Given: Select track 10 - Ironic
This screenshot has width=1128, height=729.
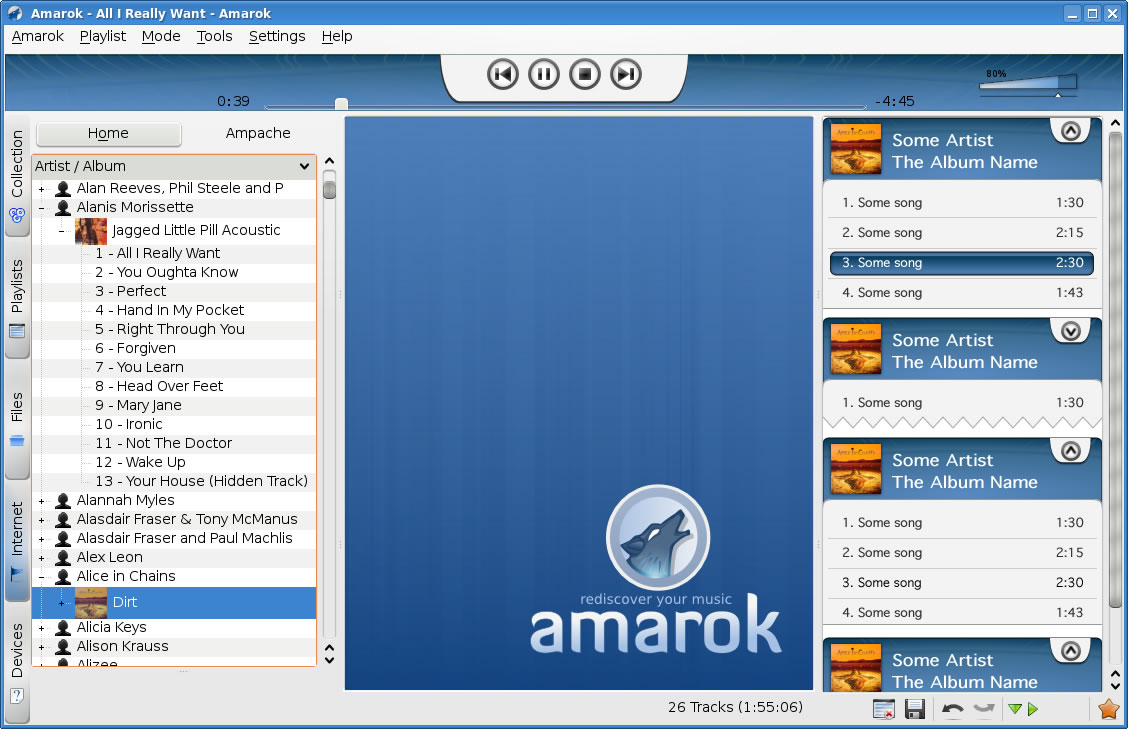Looking at the screenshot, I should [x=129, y=425].
